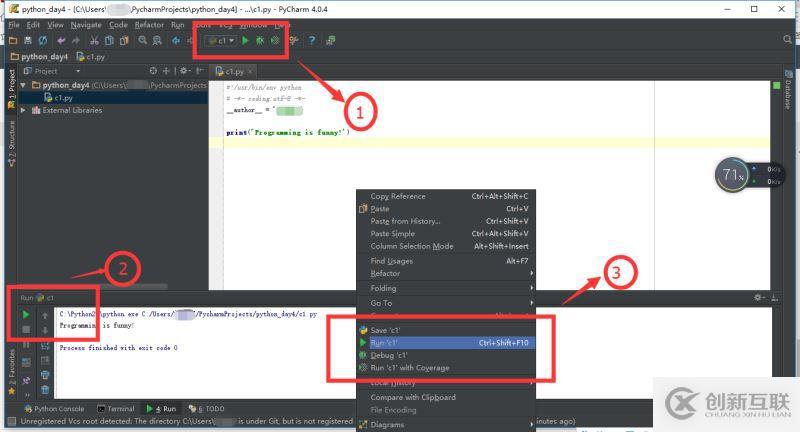Toggle the Database side tab
Image resolution: width=800 pixels, height=432 pixels.
point(788,90)
